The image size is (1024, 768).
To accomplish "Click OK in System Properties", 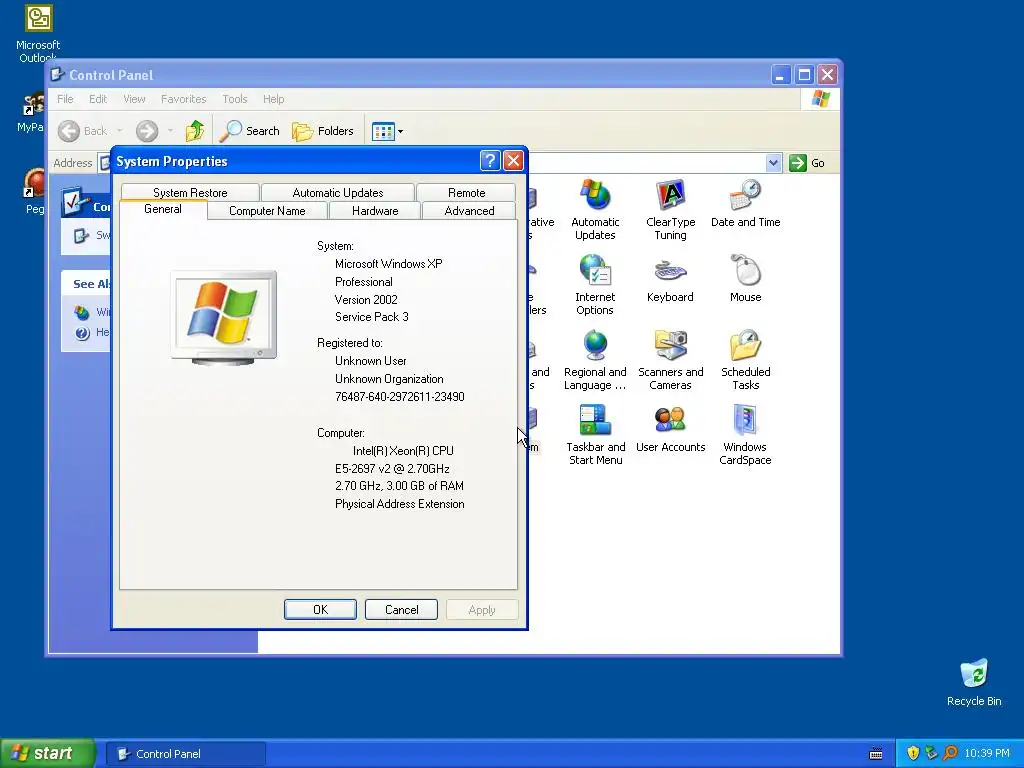I will 321,609.
